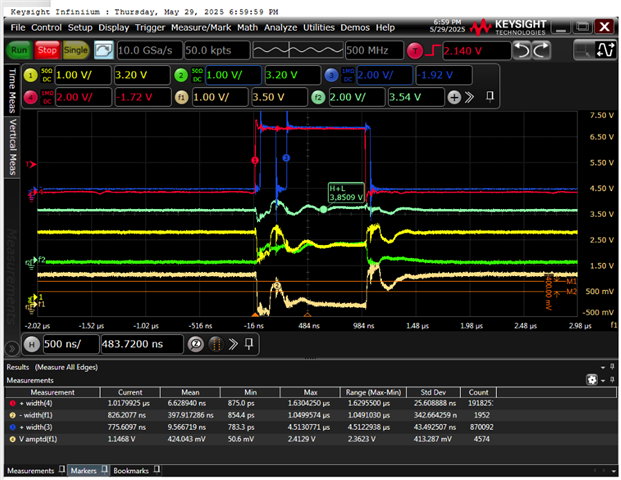Viewport: 621px width, 480px height.
Task: Click the 500 MHz bandwidth field
Action: point(374,50)
